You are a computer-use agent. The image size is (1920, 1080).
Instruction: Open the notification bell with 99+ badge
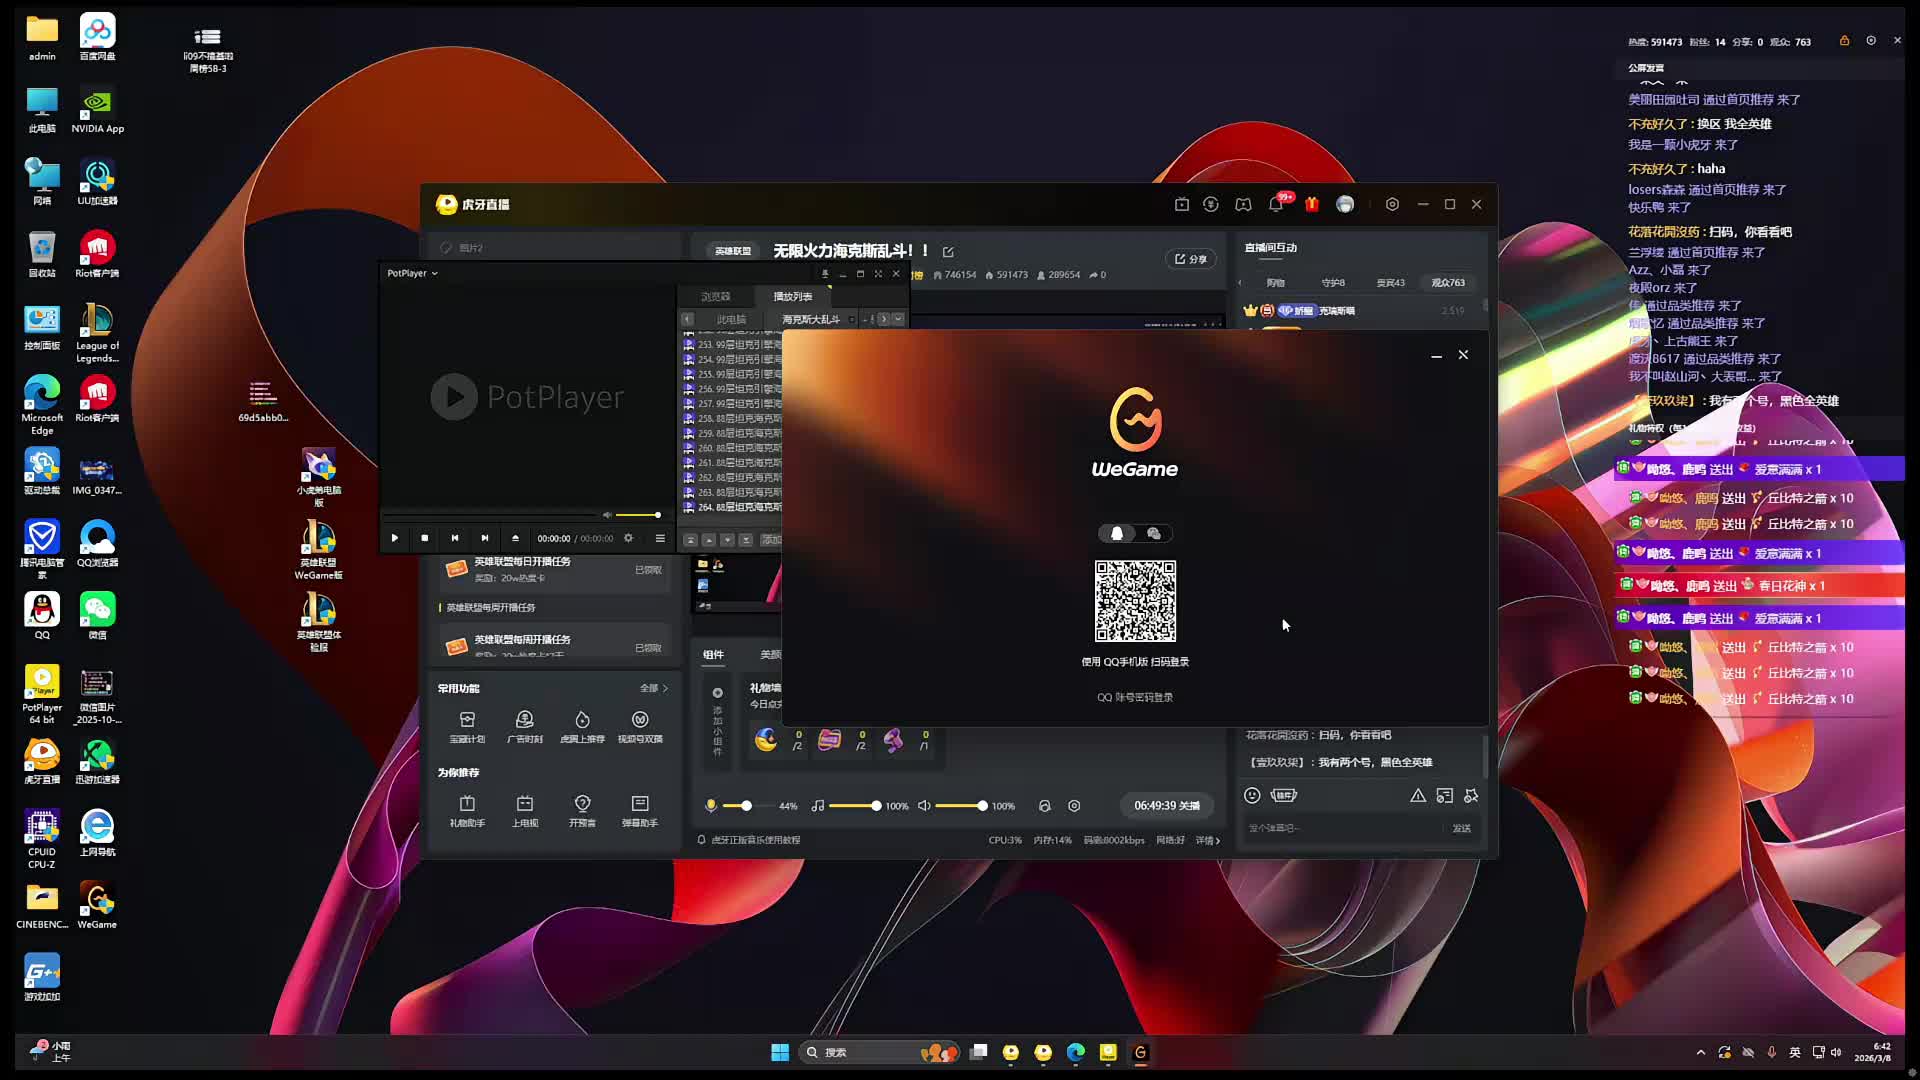(x=1276, y=204)
